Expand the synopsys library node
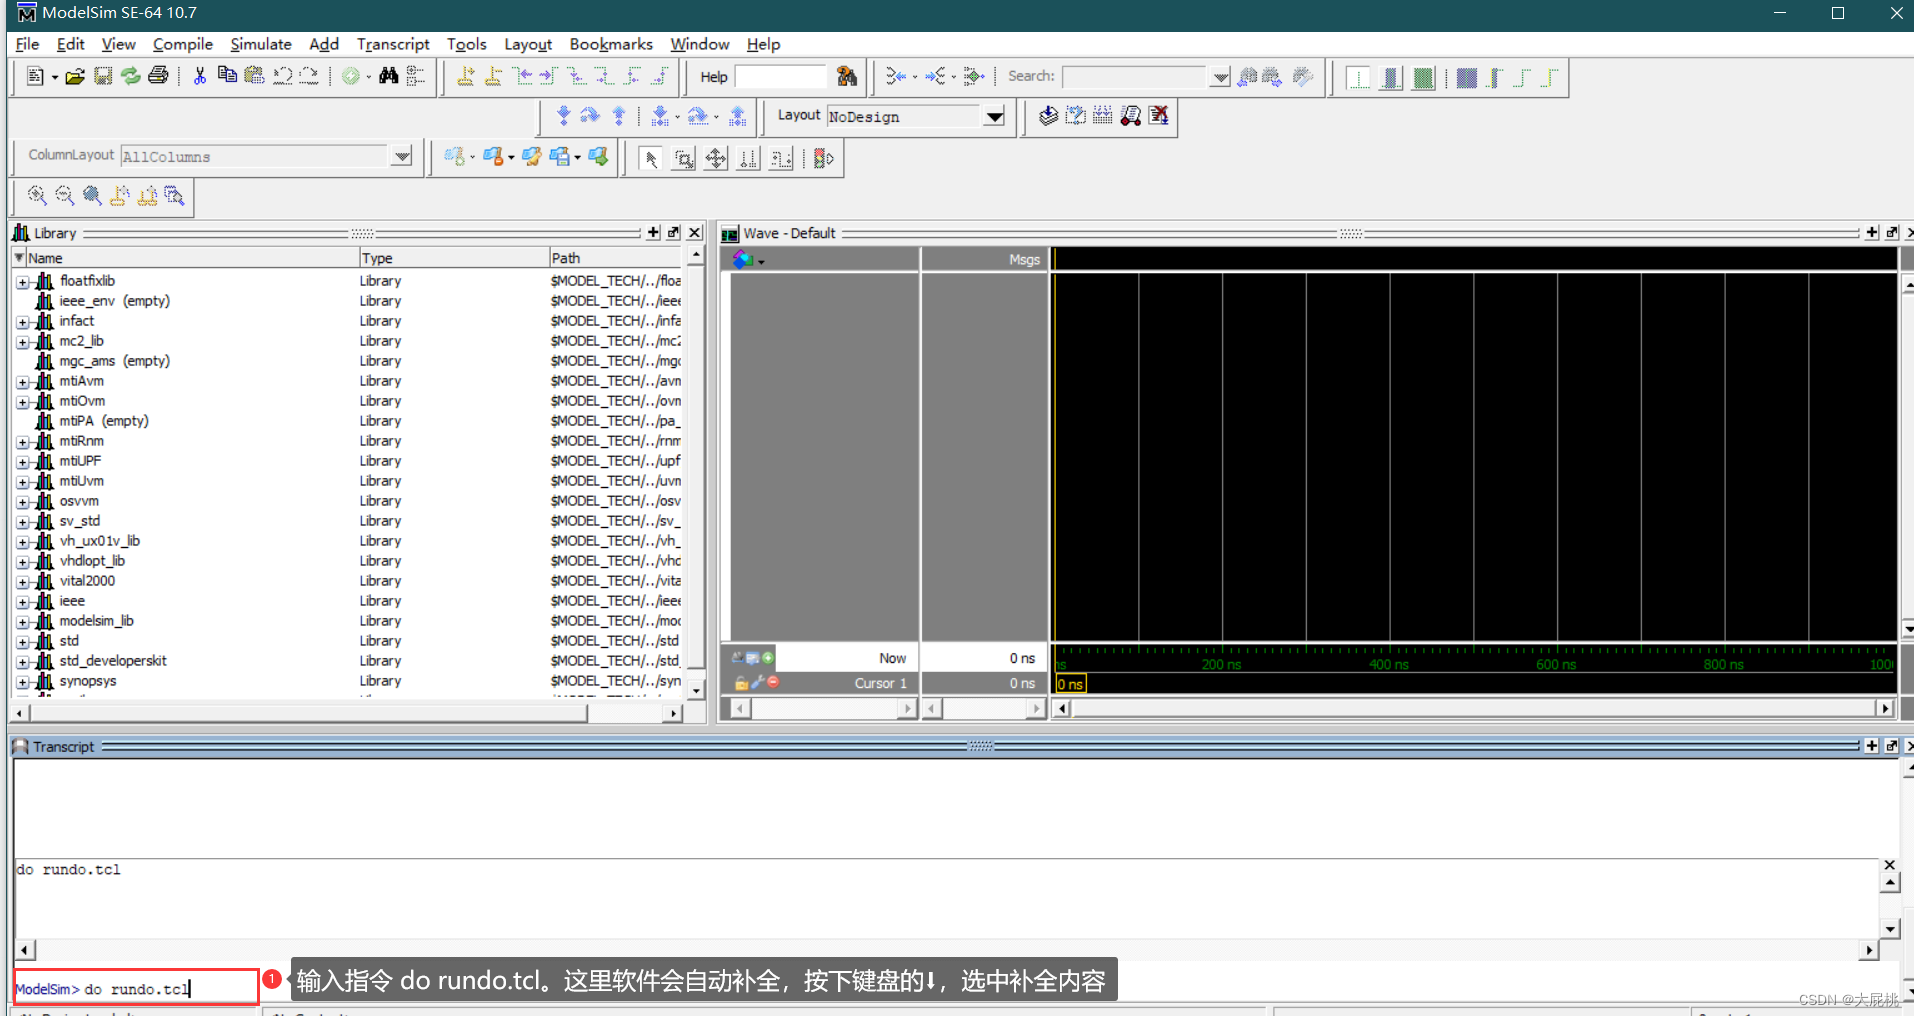The width and height of the screenshot is (1914, 1016). [22, 682]
